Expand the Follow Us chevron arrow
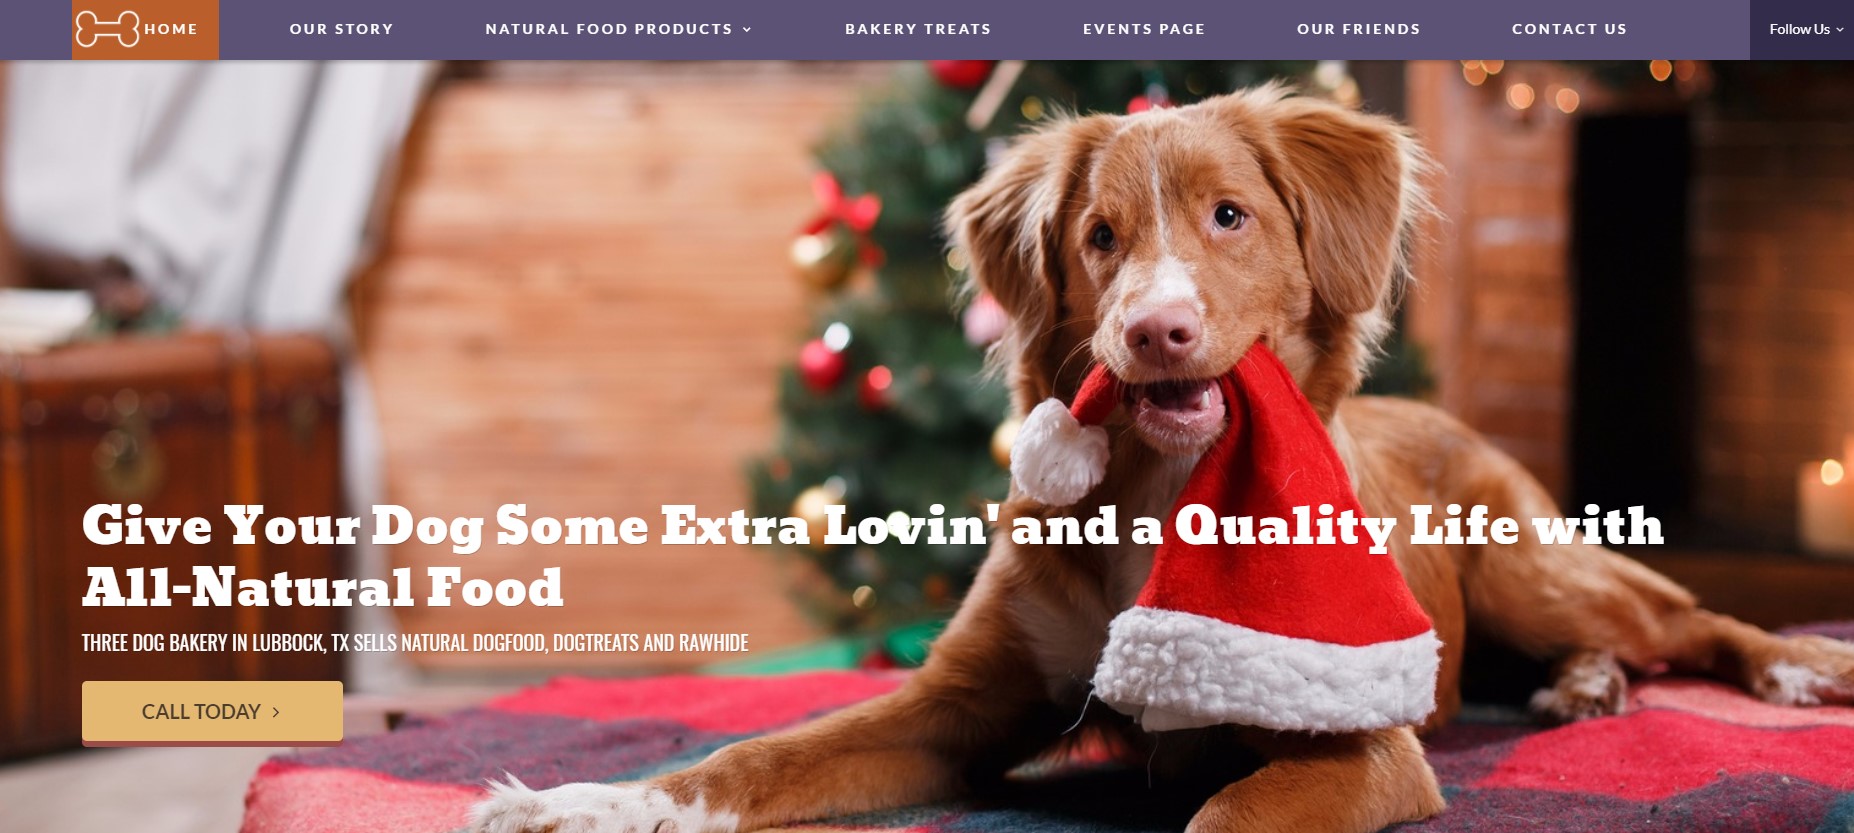The image size is (1854, 833). coord(1839,30)
